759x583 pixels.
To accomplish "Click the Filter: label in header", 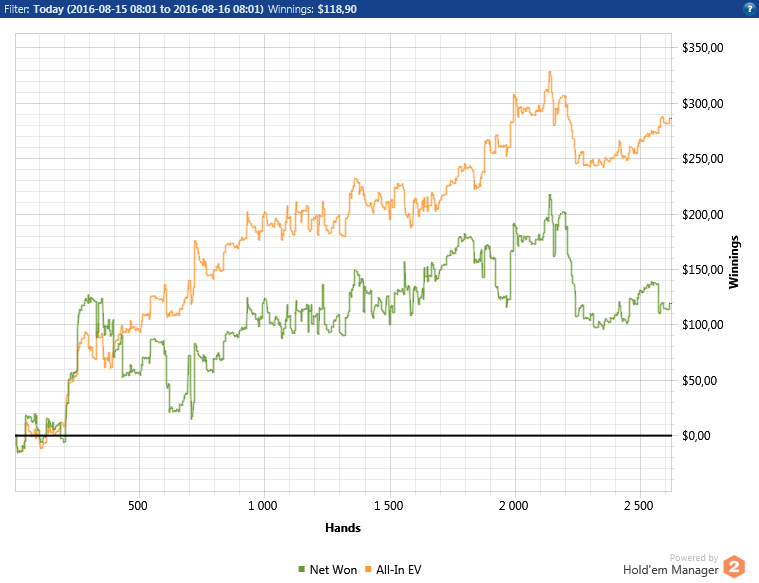I will click(16, 9).
